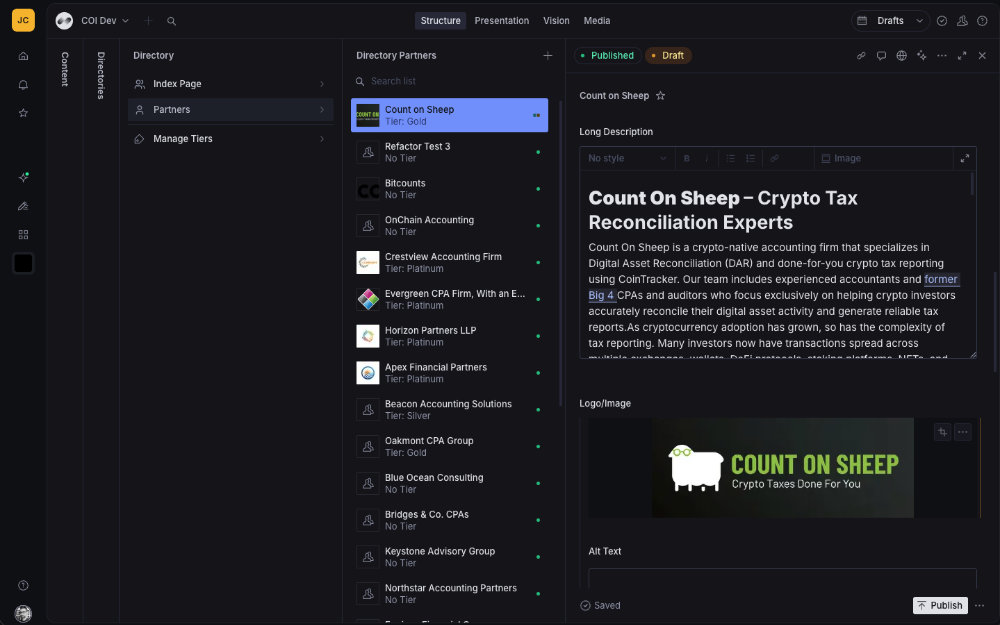Image resolution: width=1000 pixels, height=625 pixels.
Task: Open the user avatar at bottom left
Action: 24,614
